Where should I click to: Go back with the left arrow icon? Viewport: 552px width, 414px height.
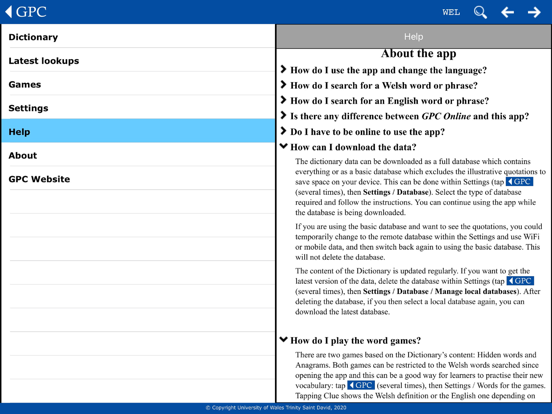pyautogui.click(x=507, y=12)
